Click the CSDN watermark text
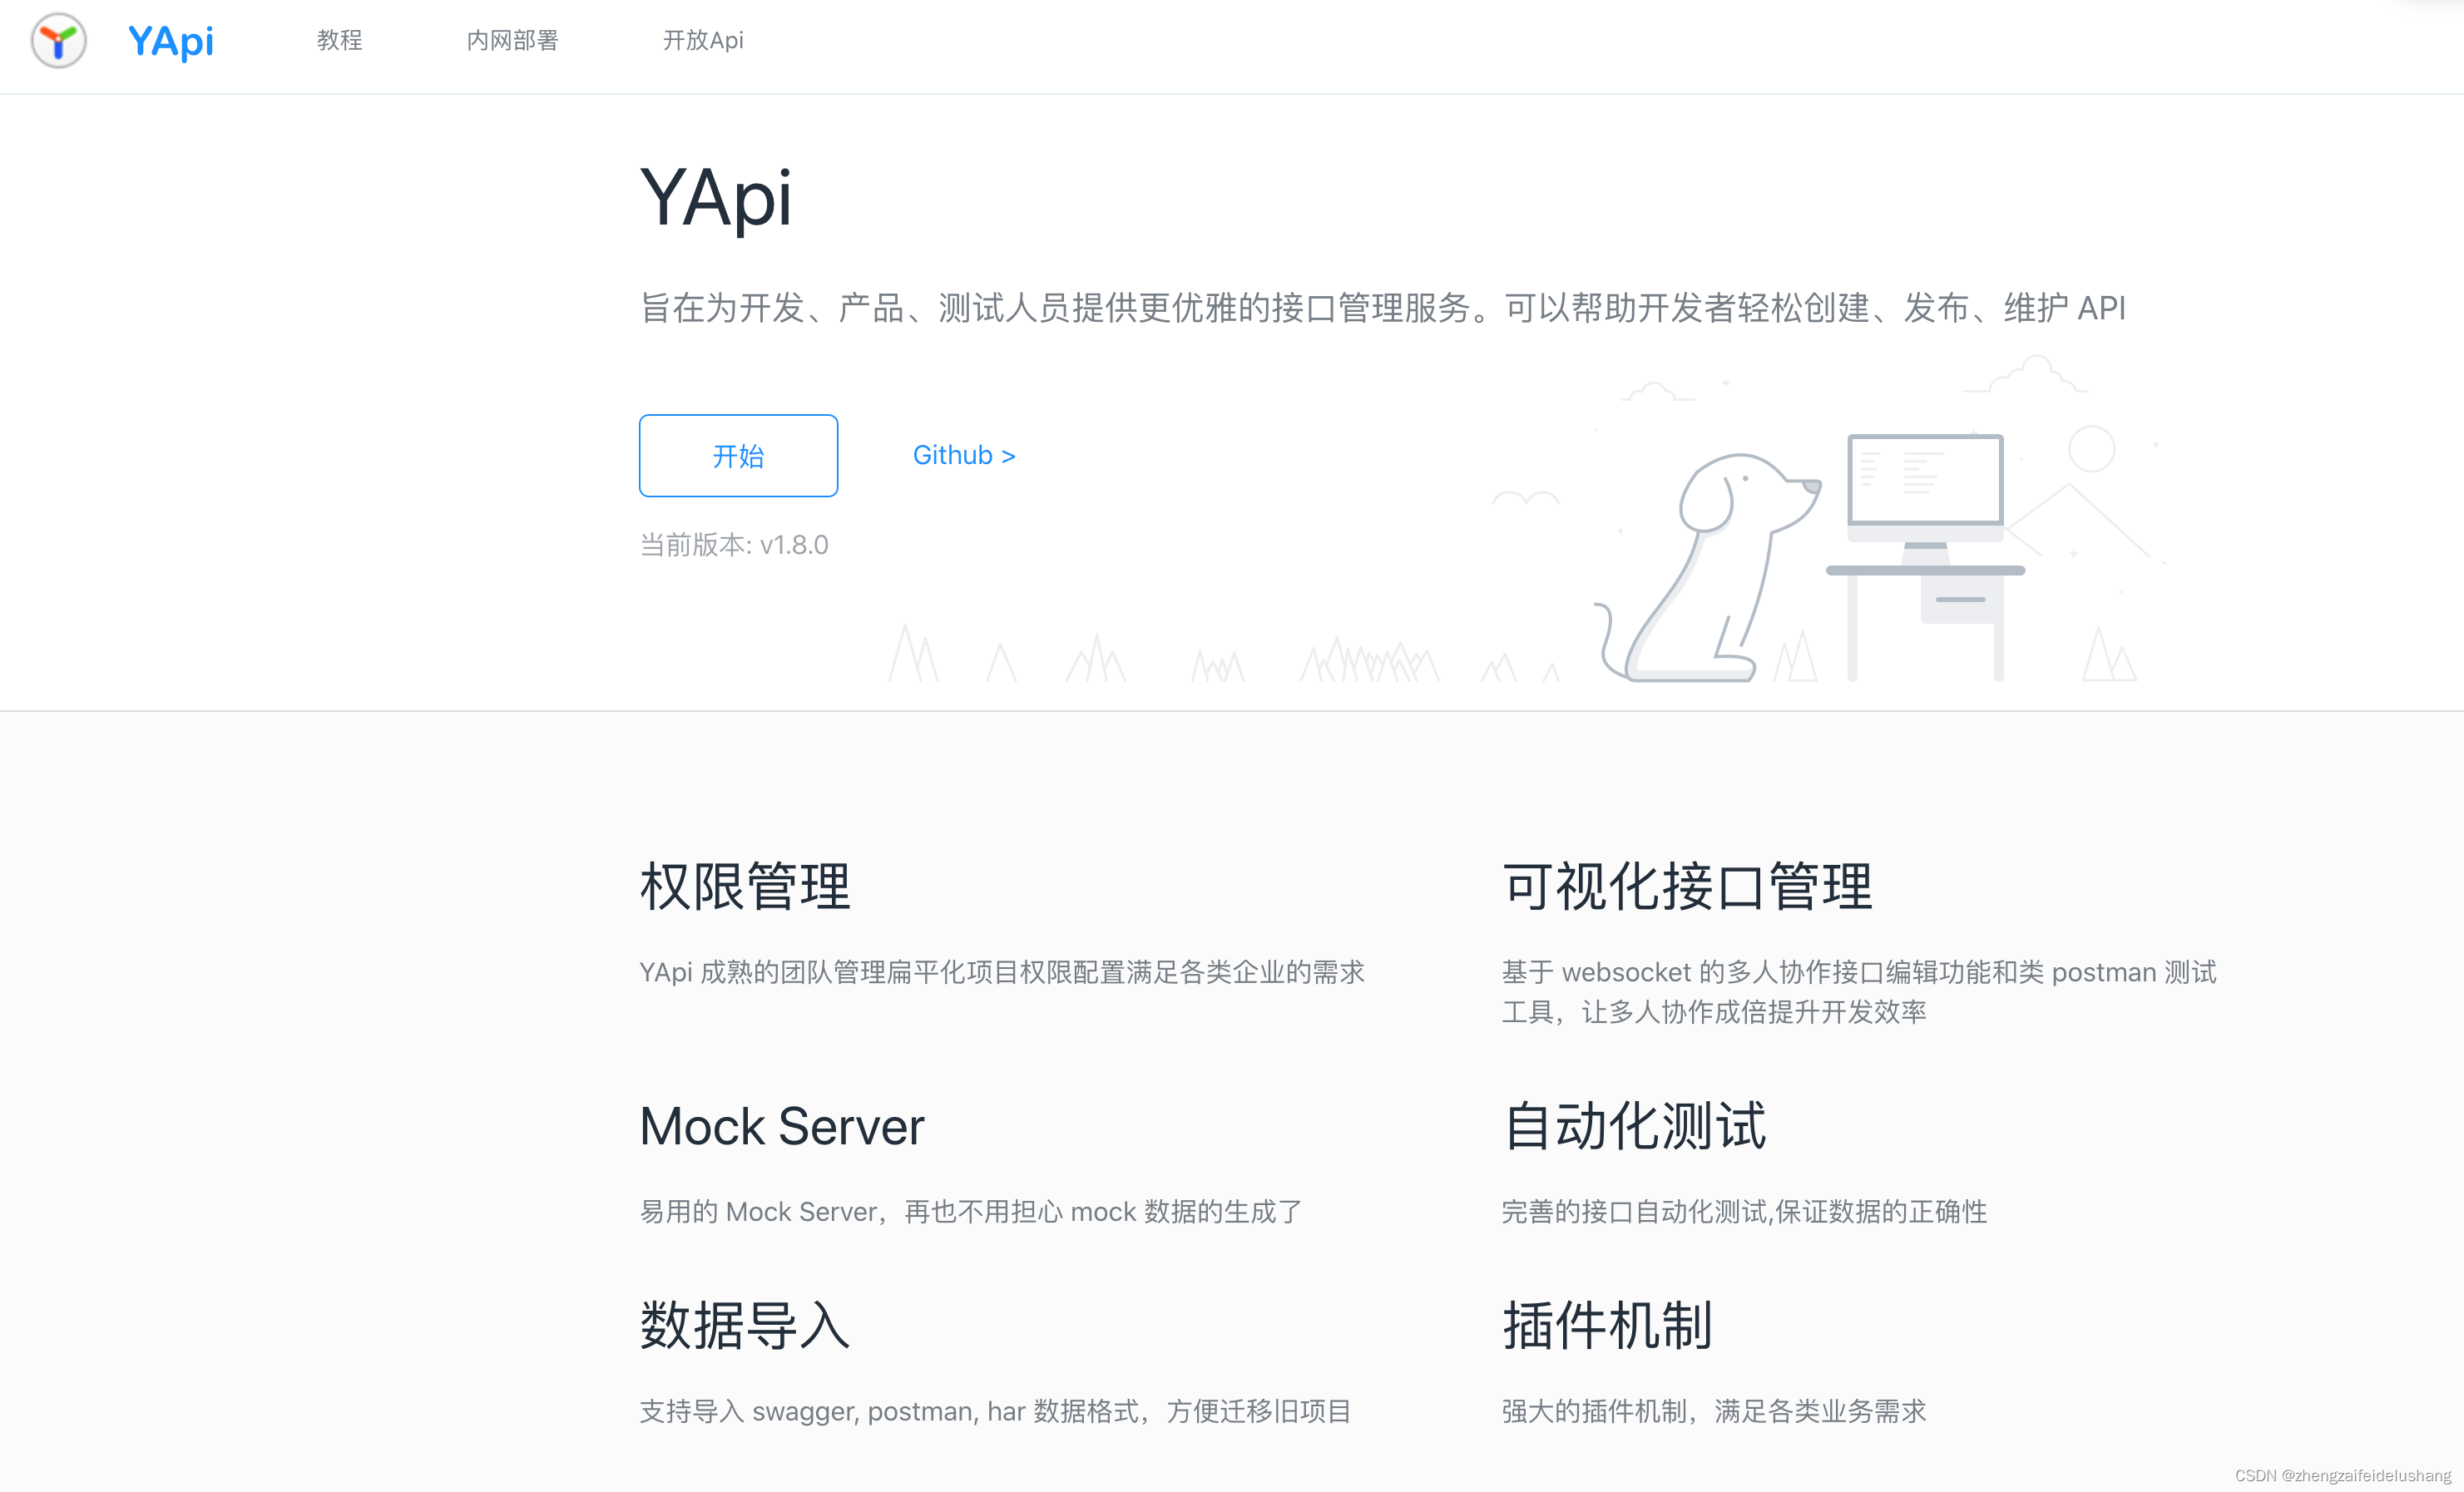Image resolution: width=2464 pixels, height=1492 pixels. (2342, 1475)
